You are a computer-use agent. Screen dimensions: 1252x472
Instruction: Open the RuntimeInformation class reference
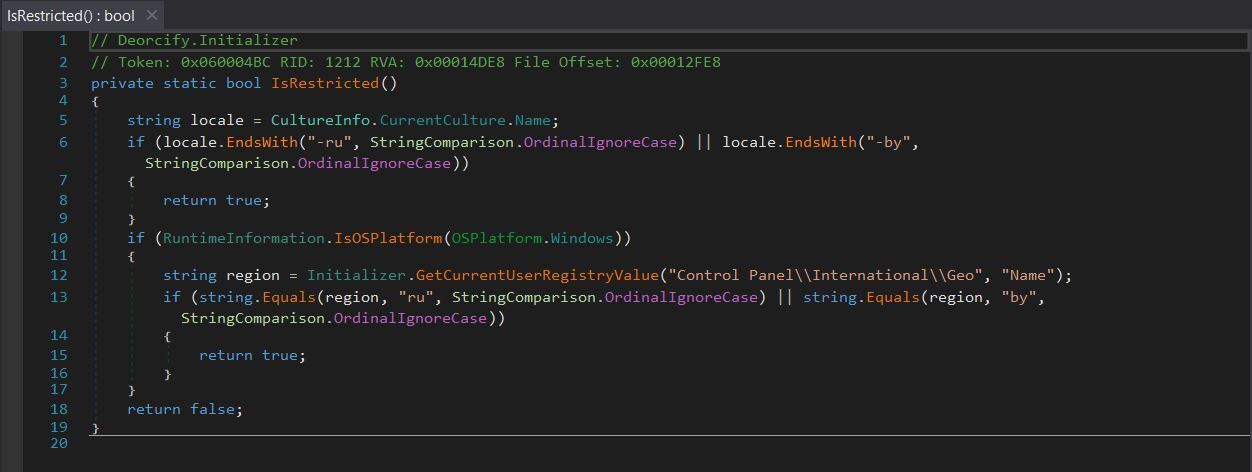[x=243, y=238]
